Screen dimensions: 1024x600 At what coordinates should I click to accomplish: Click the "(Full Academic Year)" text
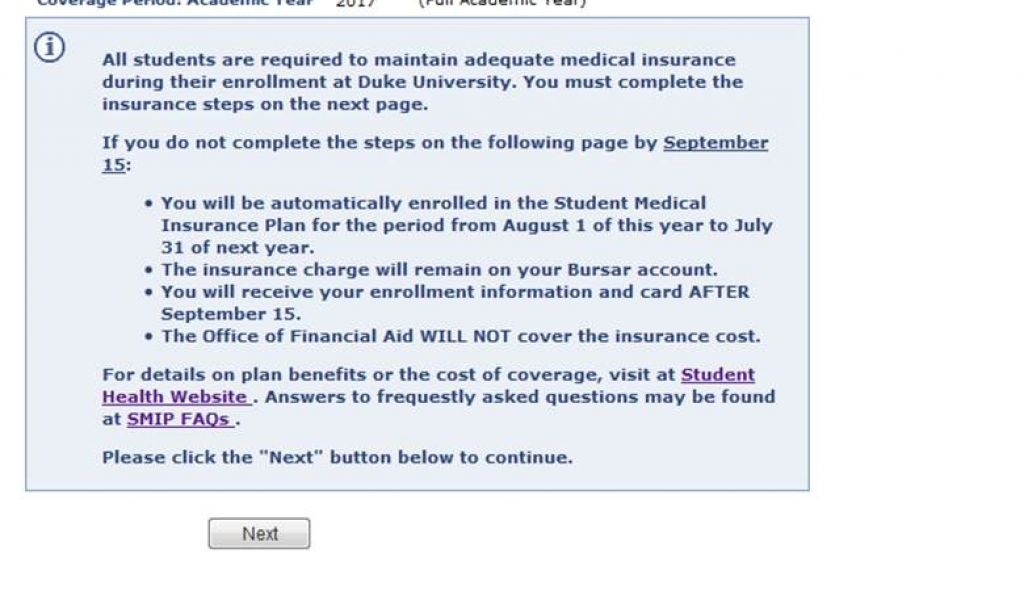click(502, 3)
